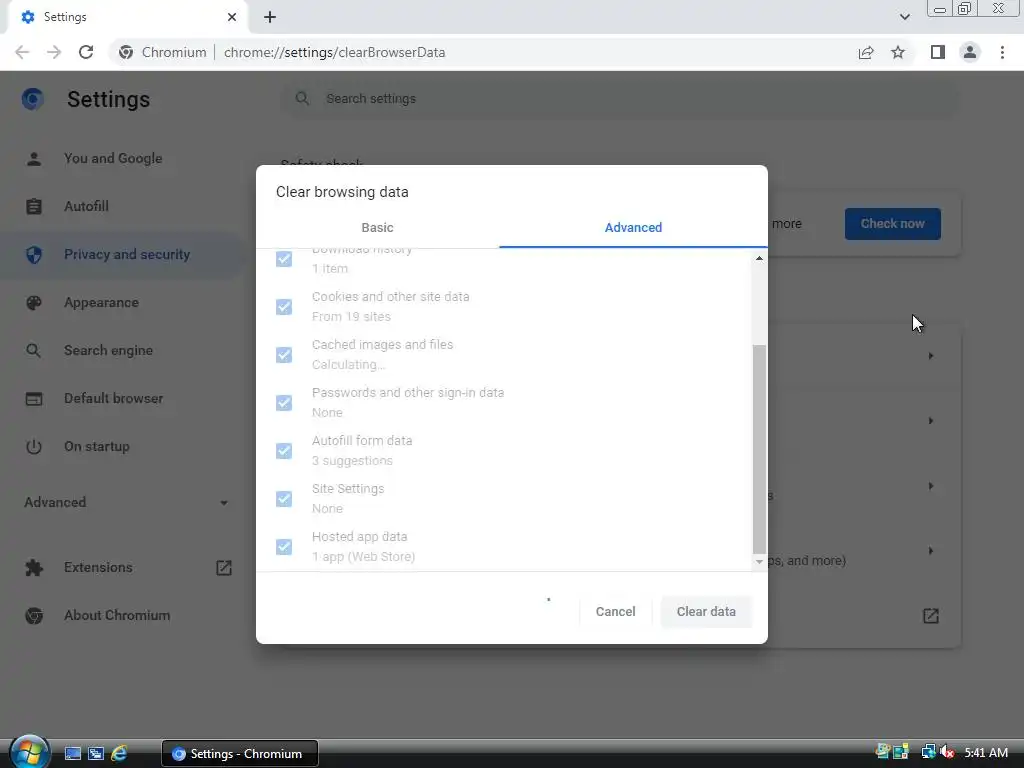
Task: Uncheck Cached images and files
Action: click(284, 355)
